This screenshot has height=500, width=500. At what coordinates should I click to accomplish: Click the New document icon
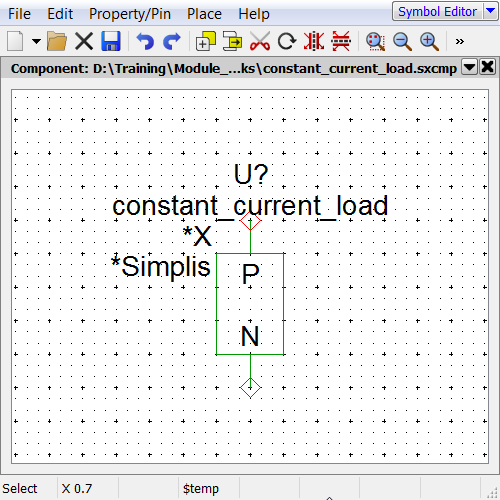coord(15,41)
